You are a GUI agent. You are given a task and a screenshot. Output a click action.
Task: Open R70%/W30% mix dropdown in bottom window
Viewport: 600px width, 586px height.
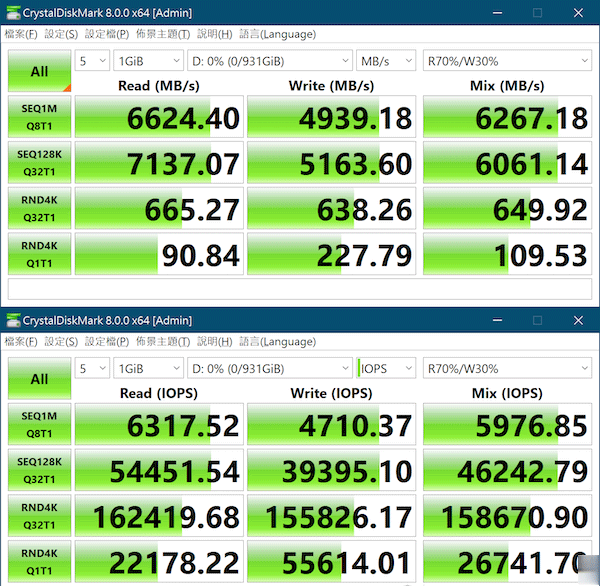[507, 368]
